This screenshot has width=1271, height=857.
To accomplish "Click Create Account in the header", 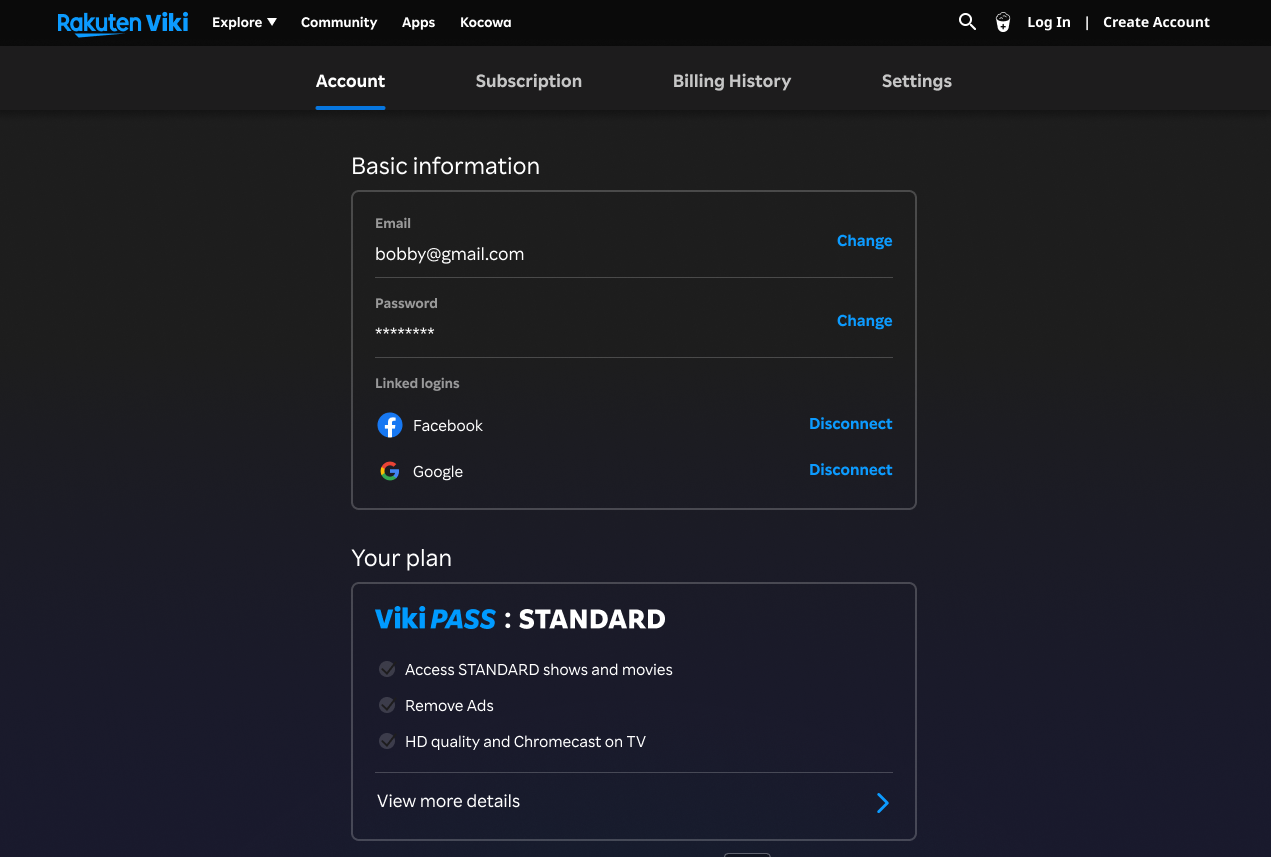I will (1156, 22).
